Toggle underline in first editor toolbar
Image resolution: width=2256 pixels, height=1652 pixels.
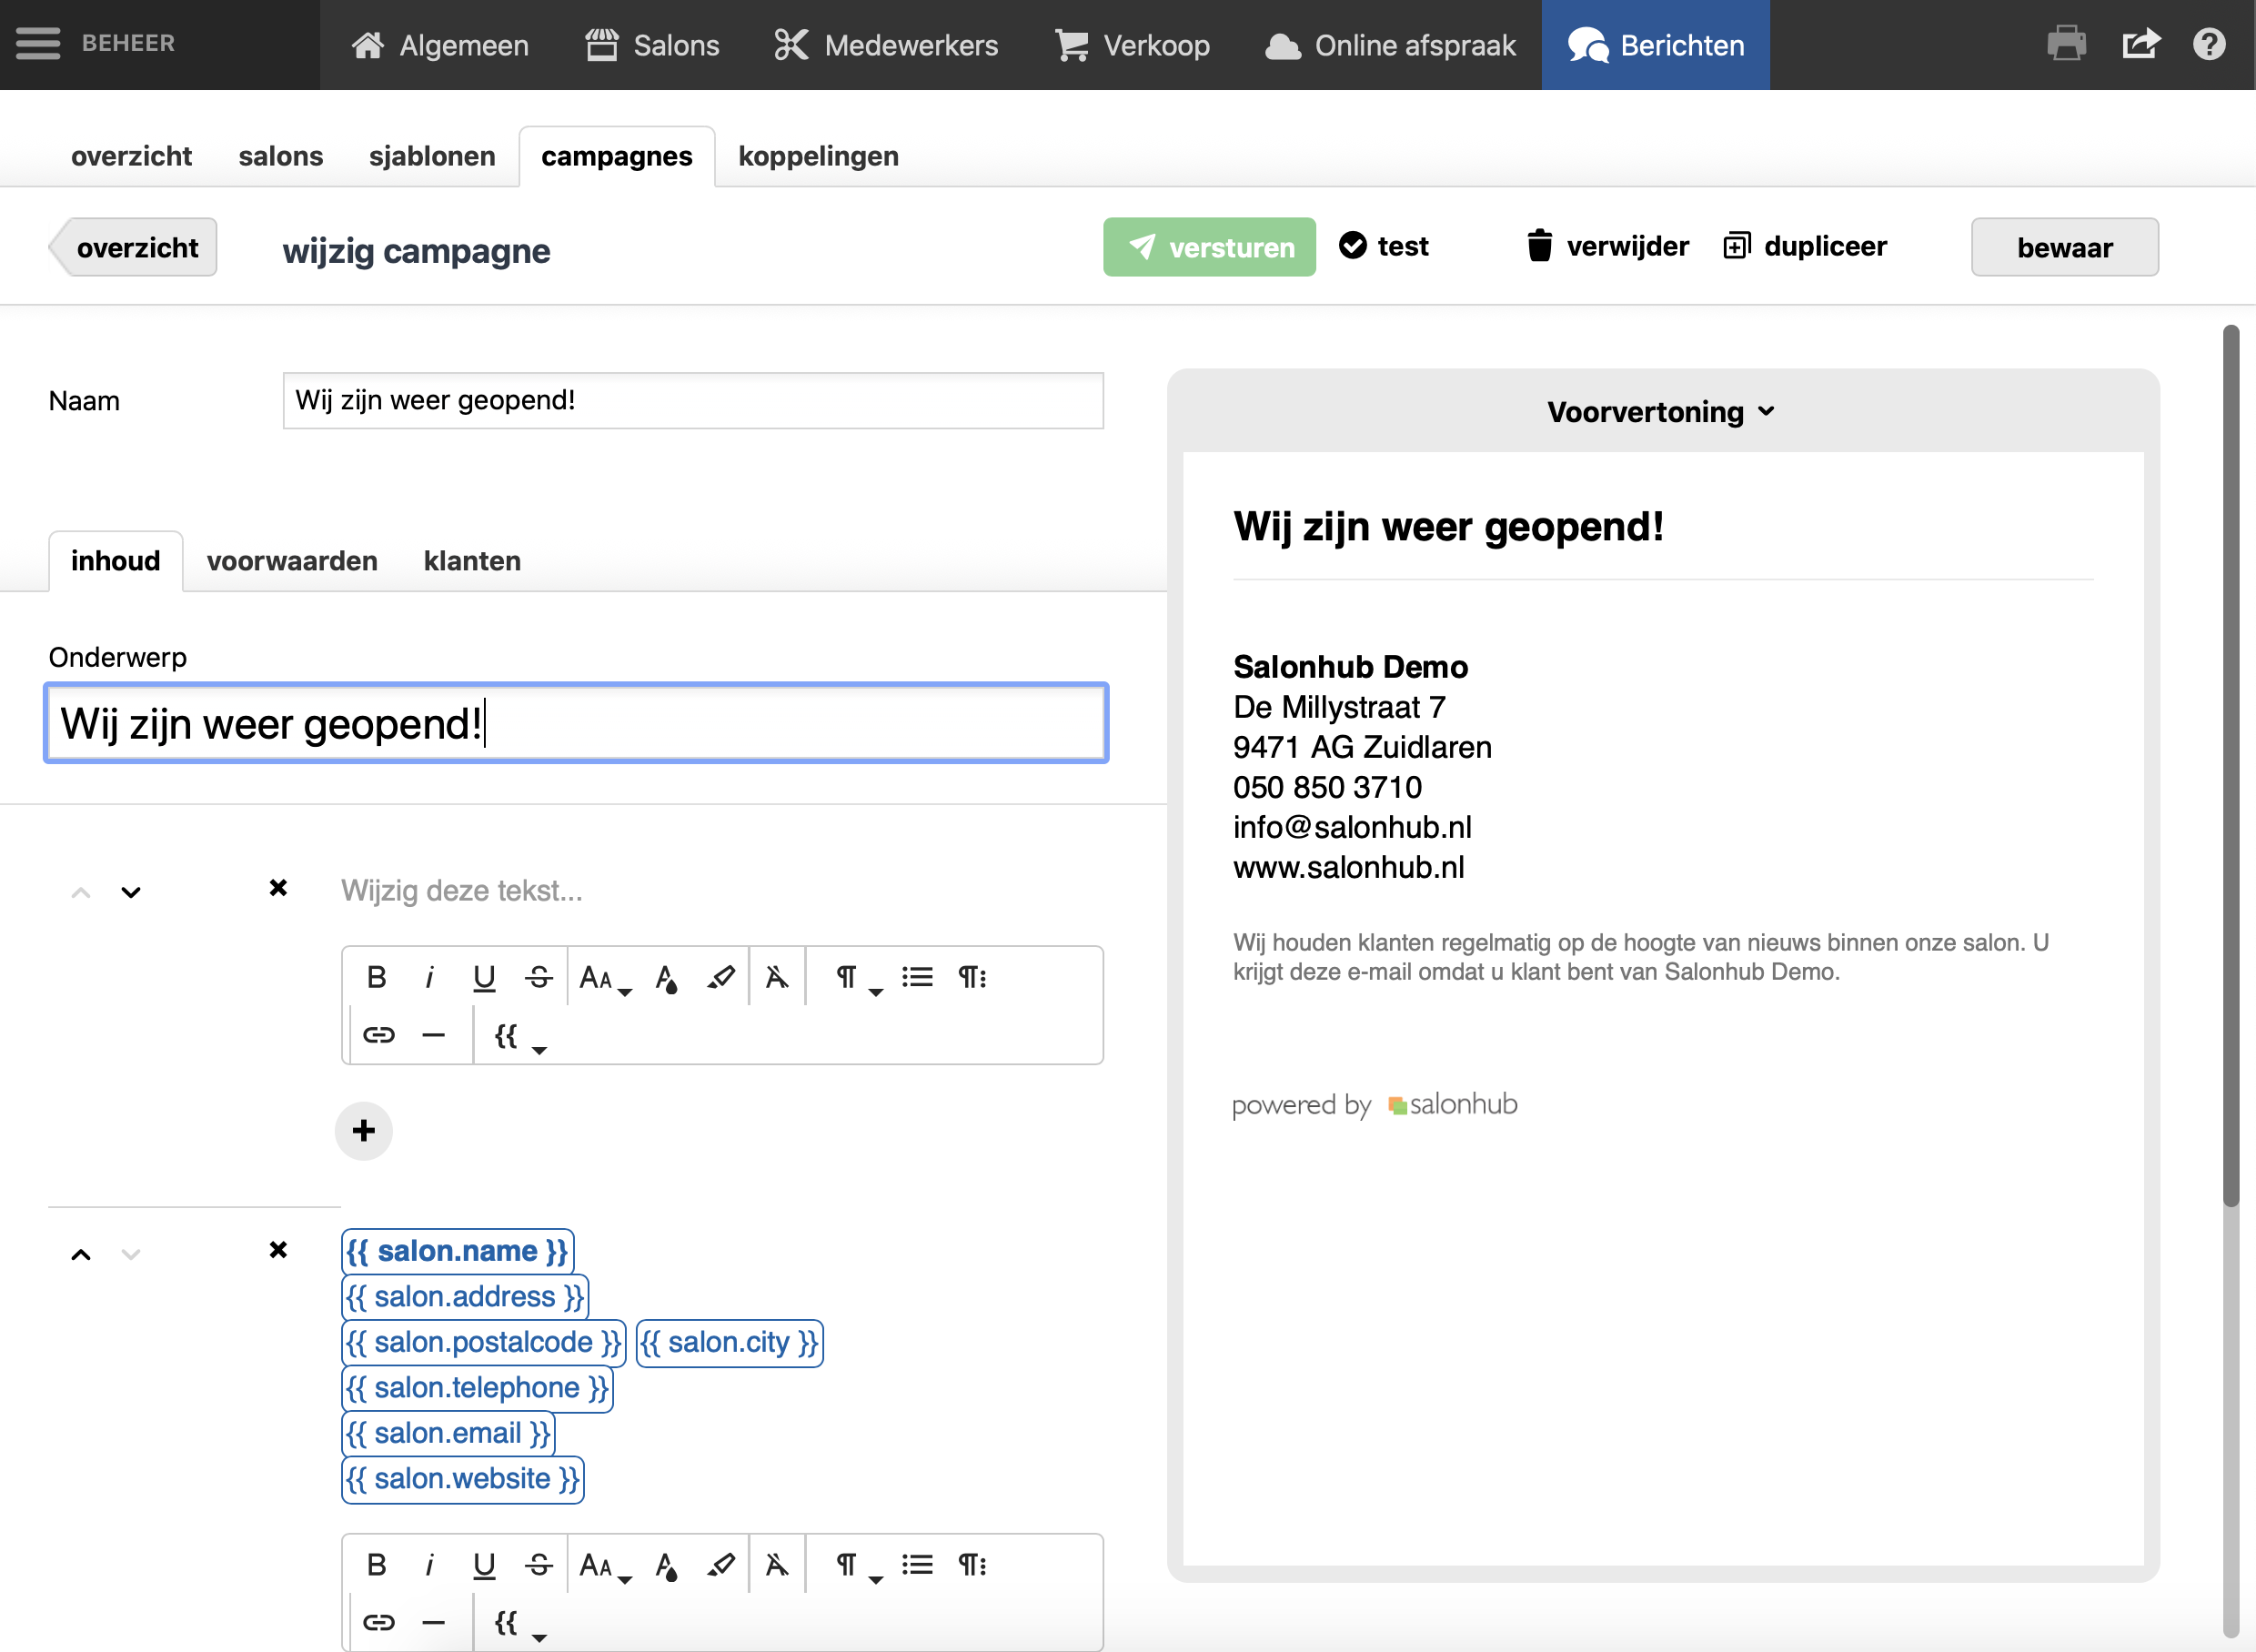484,977
